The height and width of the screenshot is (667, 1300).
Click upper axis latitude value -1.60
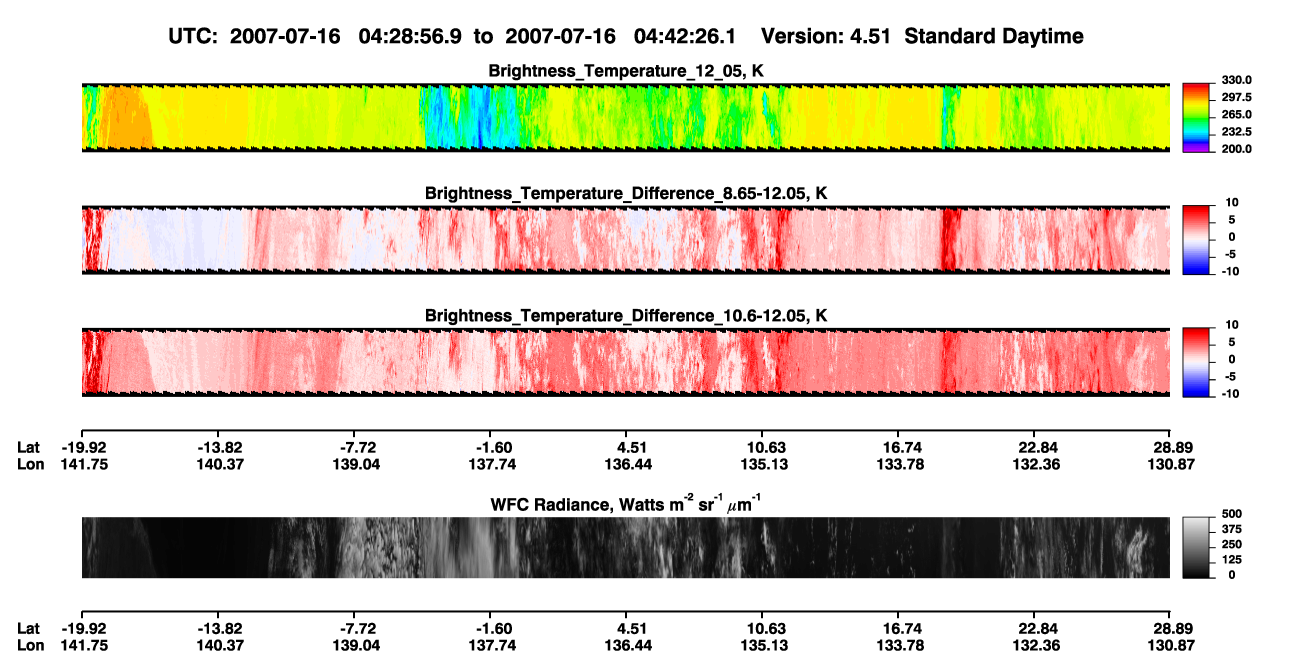coord(494,448)
